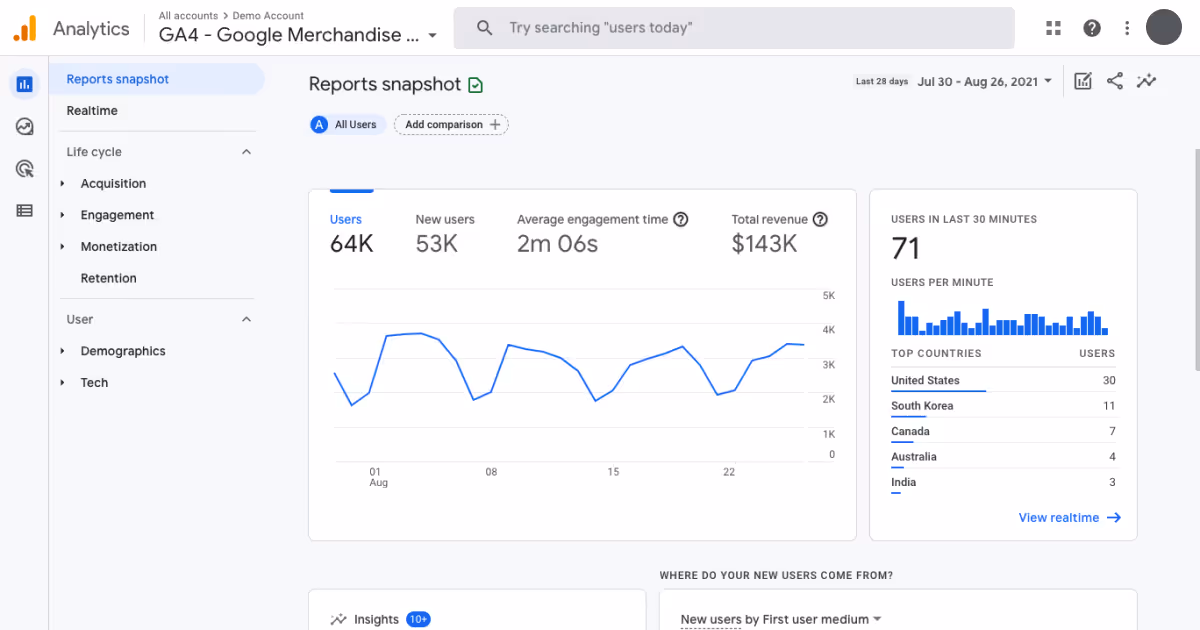
Task: Collapse the Life cycle section chevron
Action: 247,152
